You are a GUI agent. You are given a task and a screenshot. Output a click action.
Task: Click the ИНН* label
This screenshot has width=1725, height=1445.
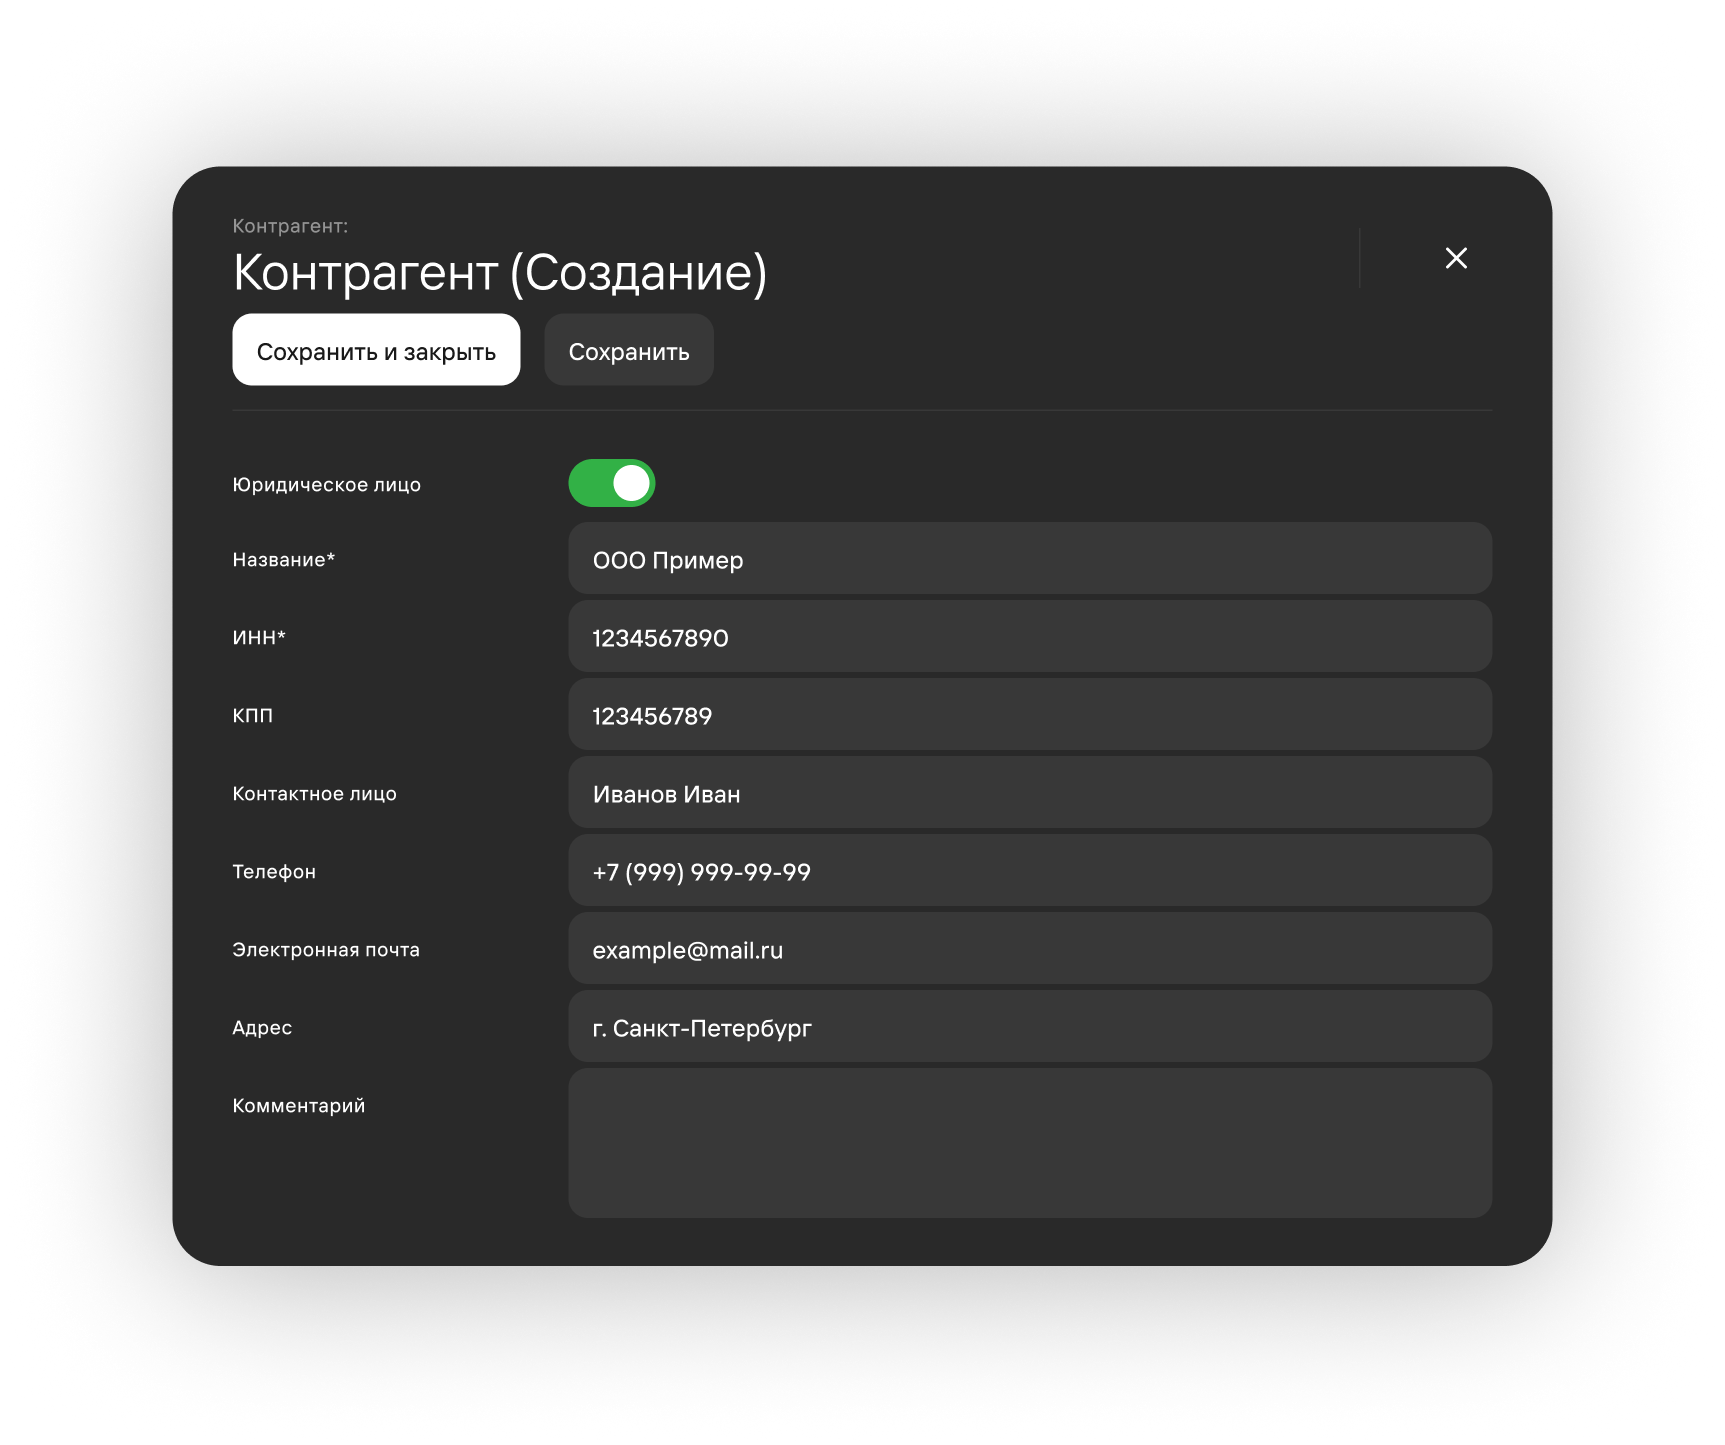[x=259, y=638]
